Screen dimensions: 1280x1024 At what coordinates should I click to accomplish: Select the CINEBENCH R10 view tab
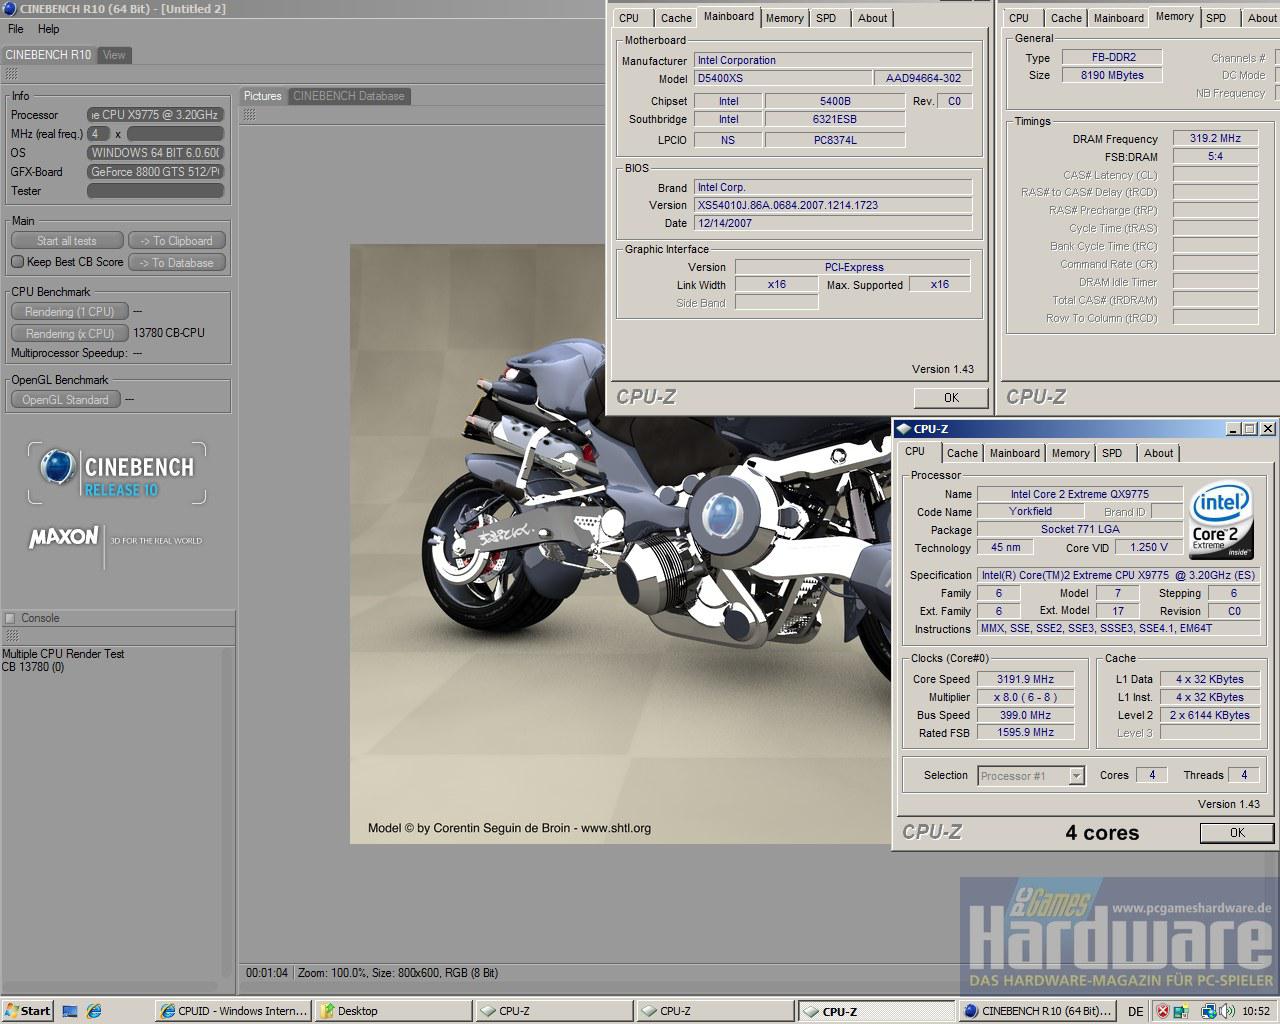point(48,55)
